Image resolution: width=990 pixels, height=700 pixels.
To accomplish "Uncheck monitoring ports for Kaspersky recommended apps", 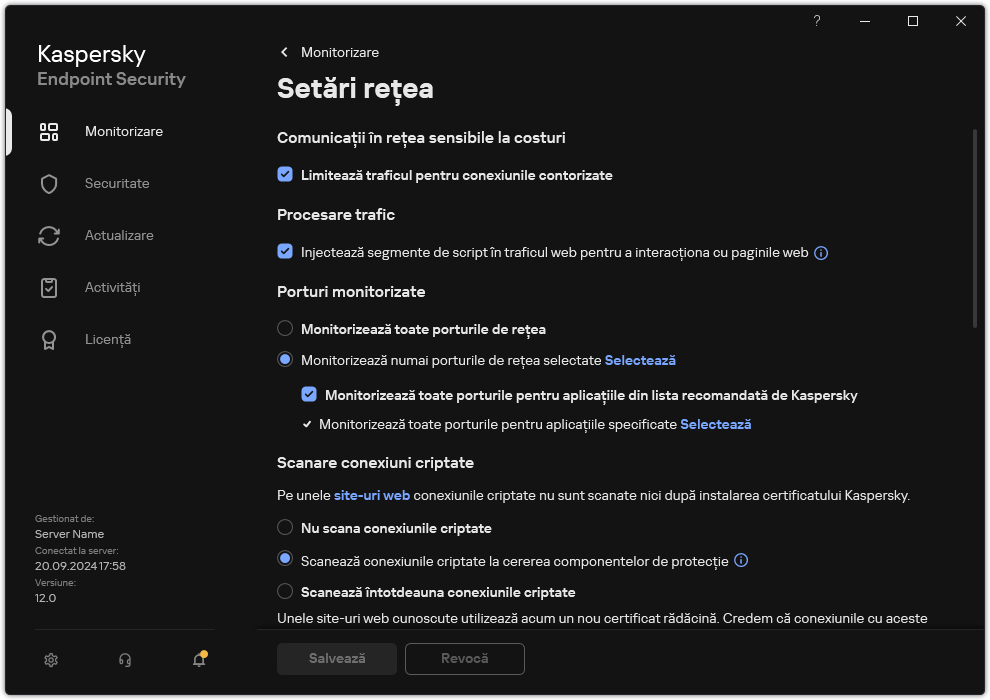I will point(309,395).
